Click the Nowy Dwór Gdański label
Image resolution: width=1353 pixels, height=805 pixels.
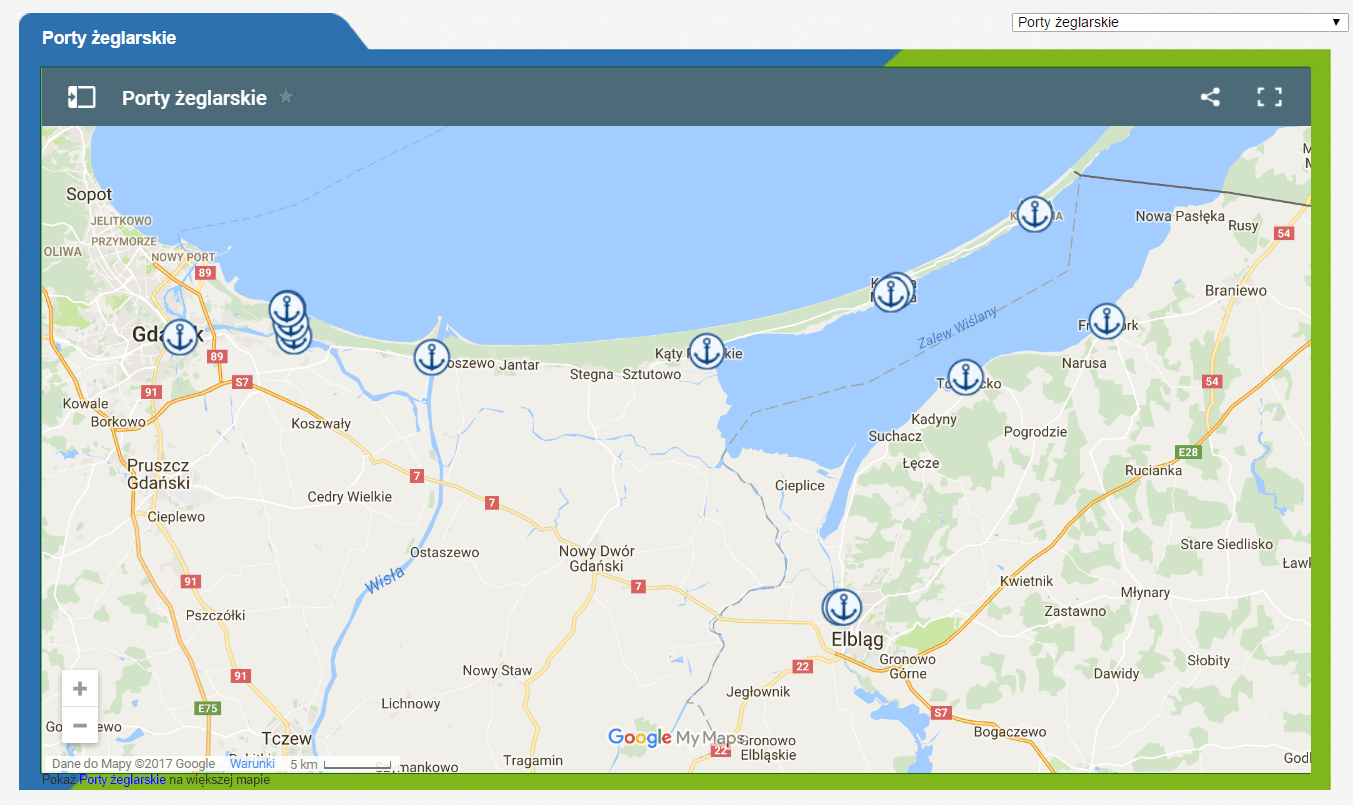pyautogui.click(x=596, y=558)
